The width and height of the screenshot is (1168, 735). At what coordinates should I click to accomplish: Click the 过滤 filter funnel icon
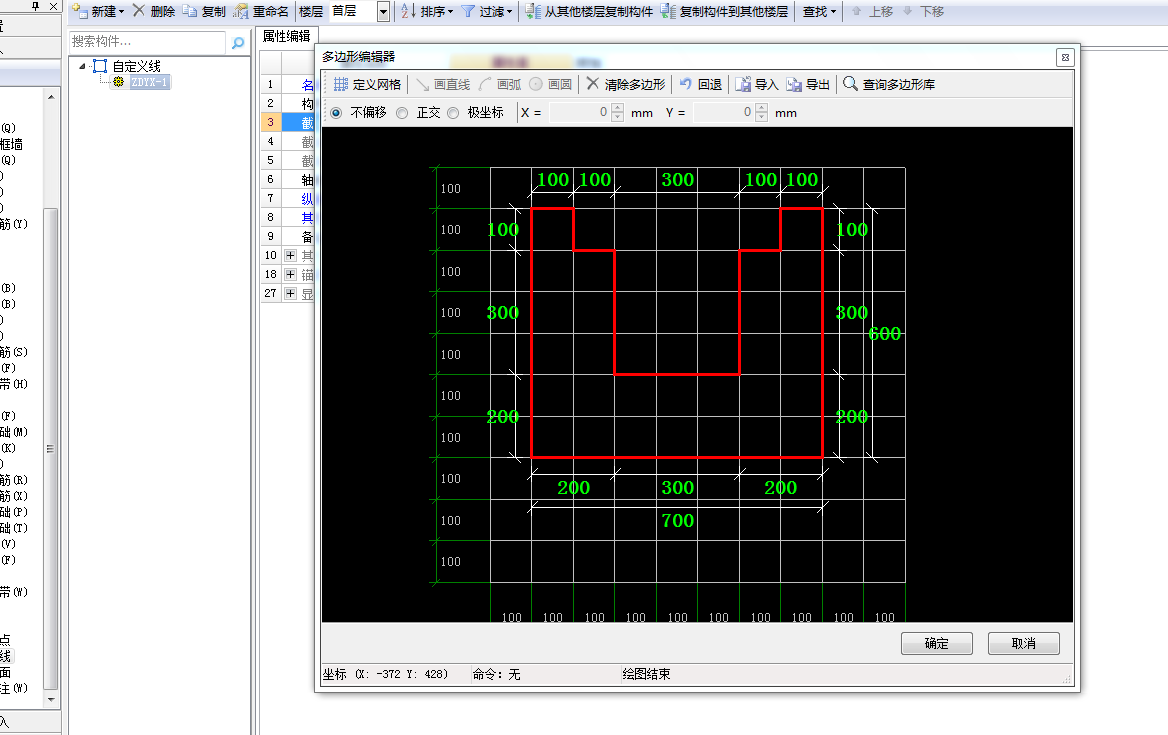click(468, 11)
